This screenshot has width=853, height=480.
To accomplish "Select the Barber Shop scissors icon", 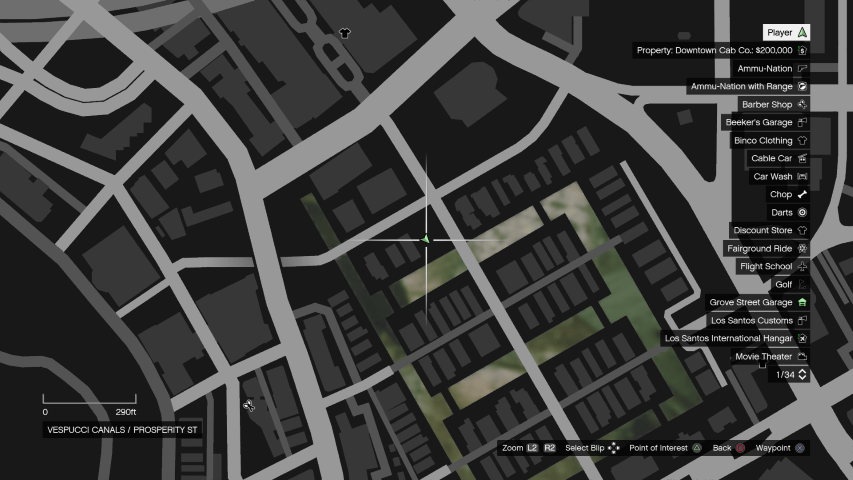I will (802, 105).
